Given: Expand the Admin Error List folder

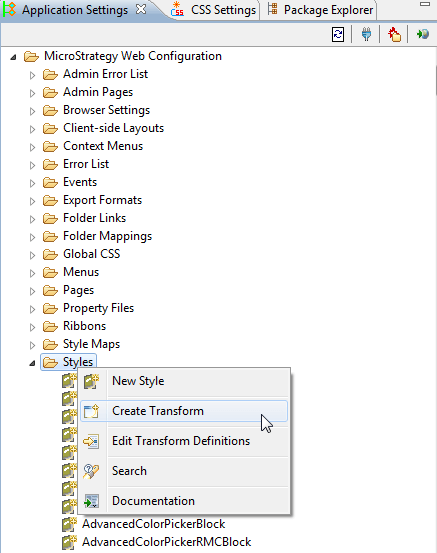Looking at the screenshot, I should (32, 75).
